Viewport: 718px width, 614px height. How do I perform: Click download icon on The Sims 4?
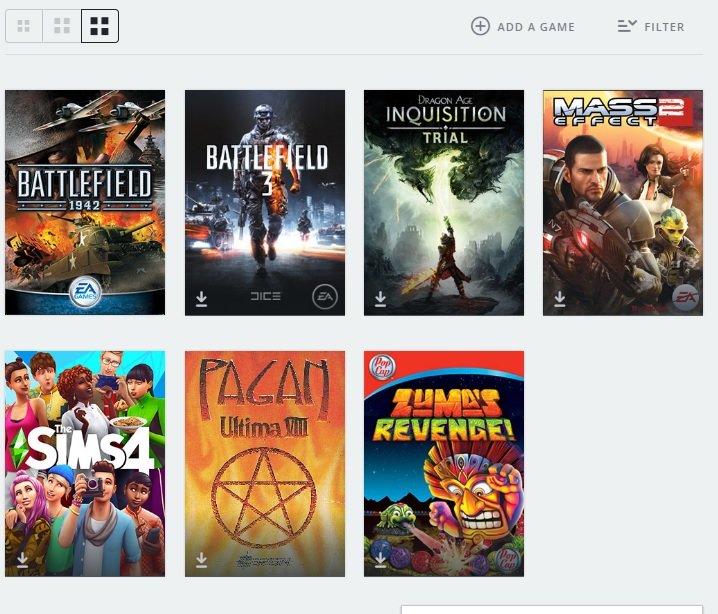22,560
